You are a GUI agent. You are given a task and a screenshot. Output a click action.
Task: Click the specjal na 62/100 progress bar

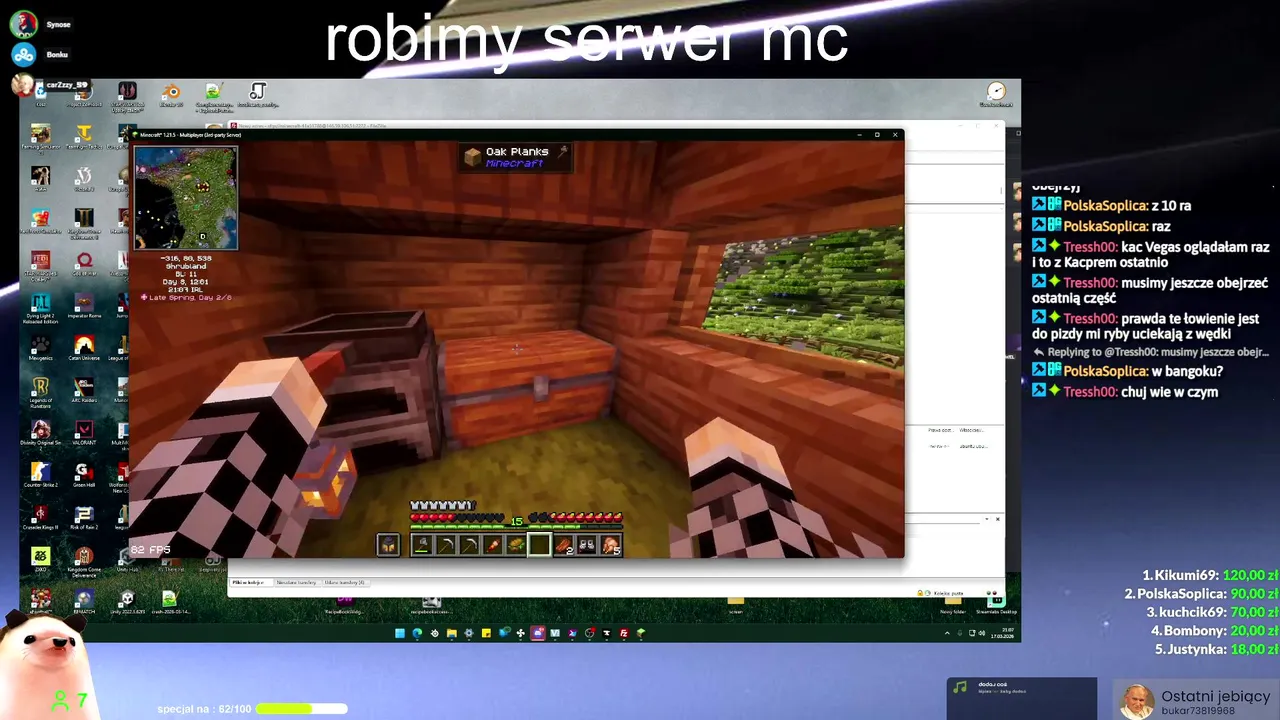301,709
